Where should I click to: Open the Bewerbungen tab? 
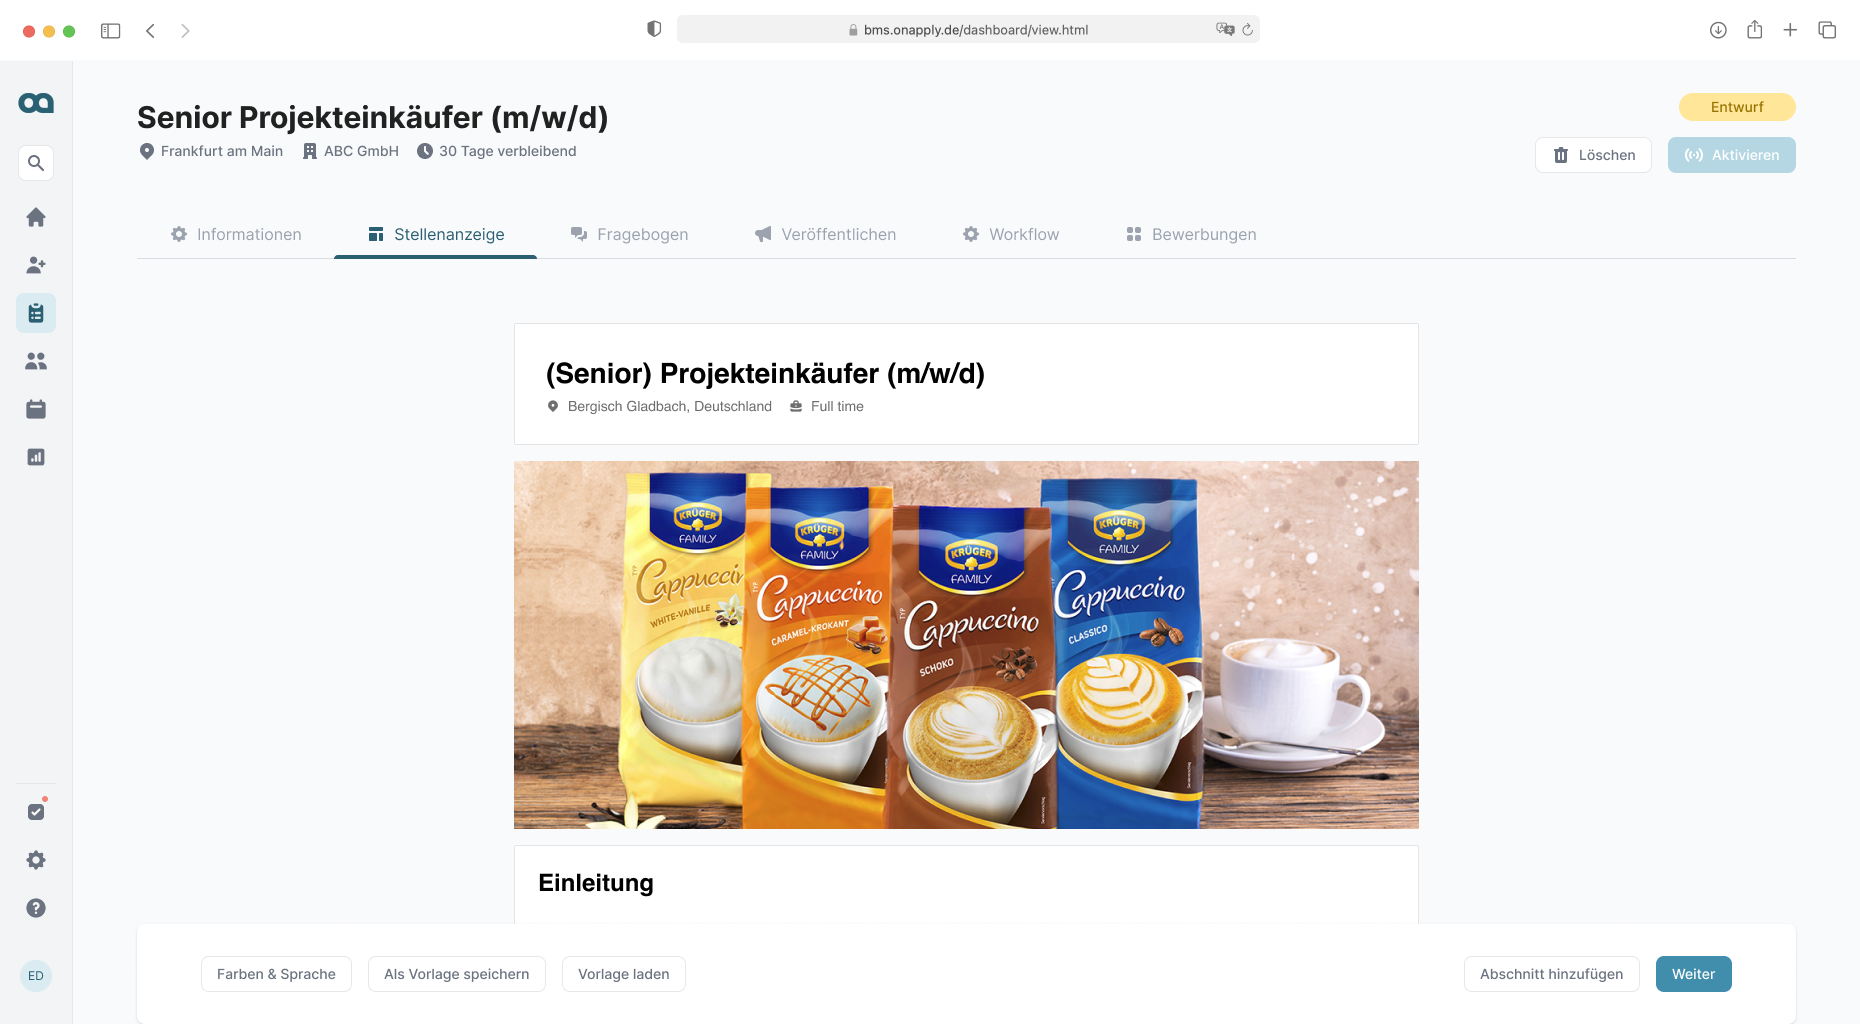[x=1191, y=234]
